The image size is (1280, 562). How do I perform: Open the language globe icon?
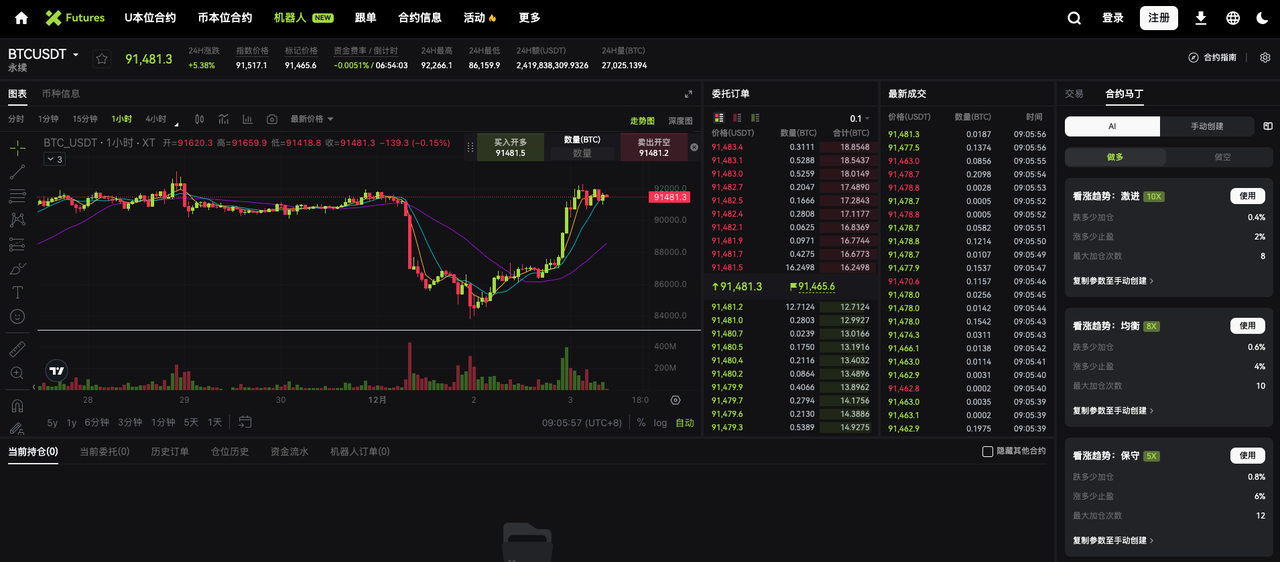(x=1233, y=18)
